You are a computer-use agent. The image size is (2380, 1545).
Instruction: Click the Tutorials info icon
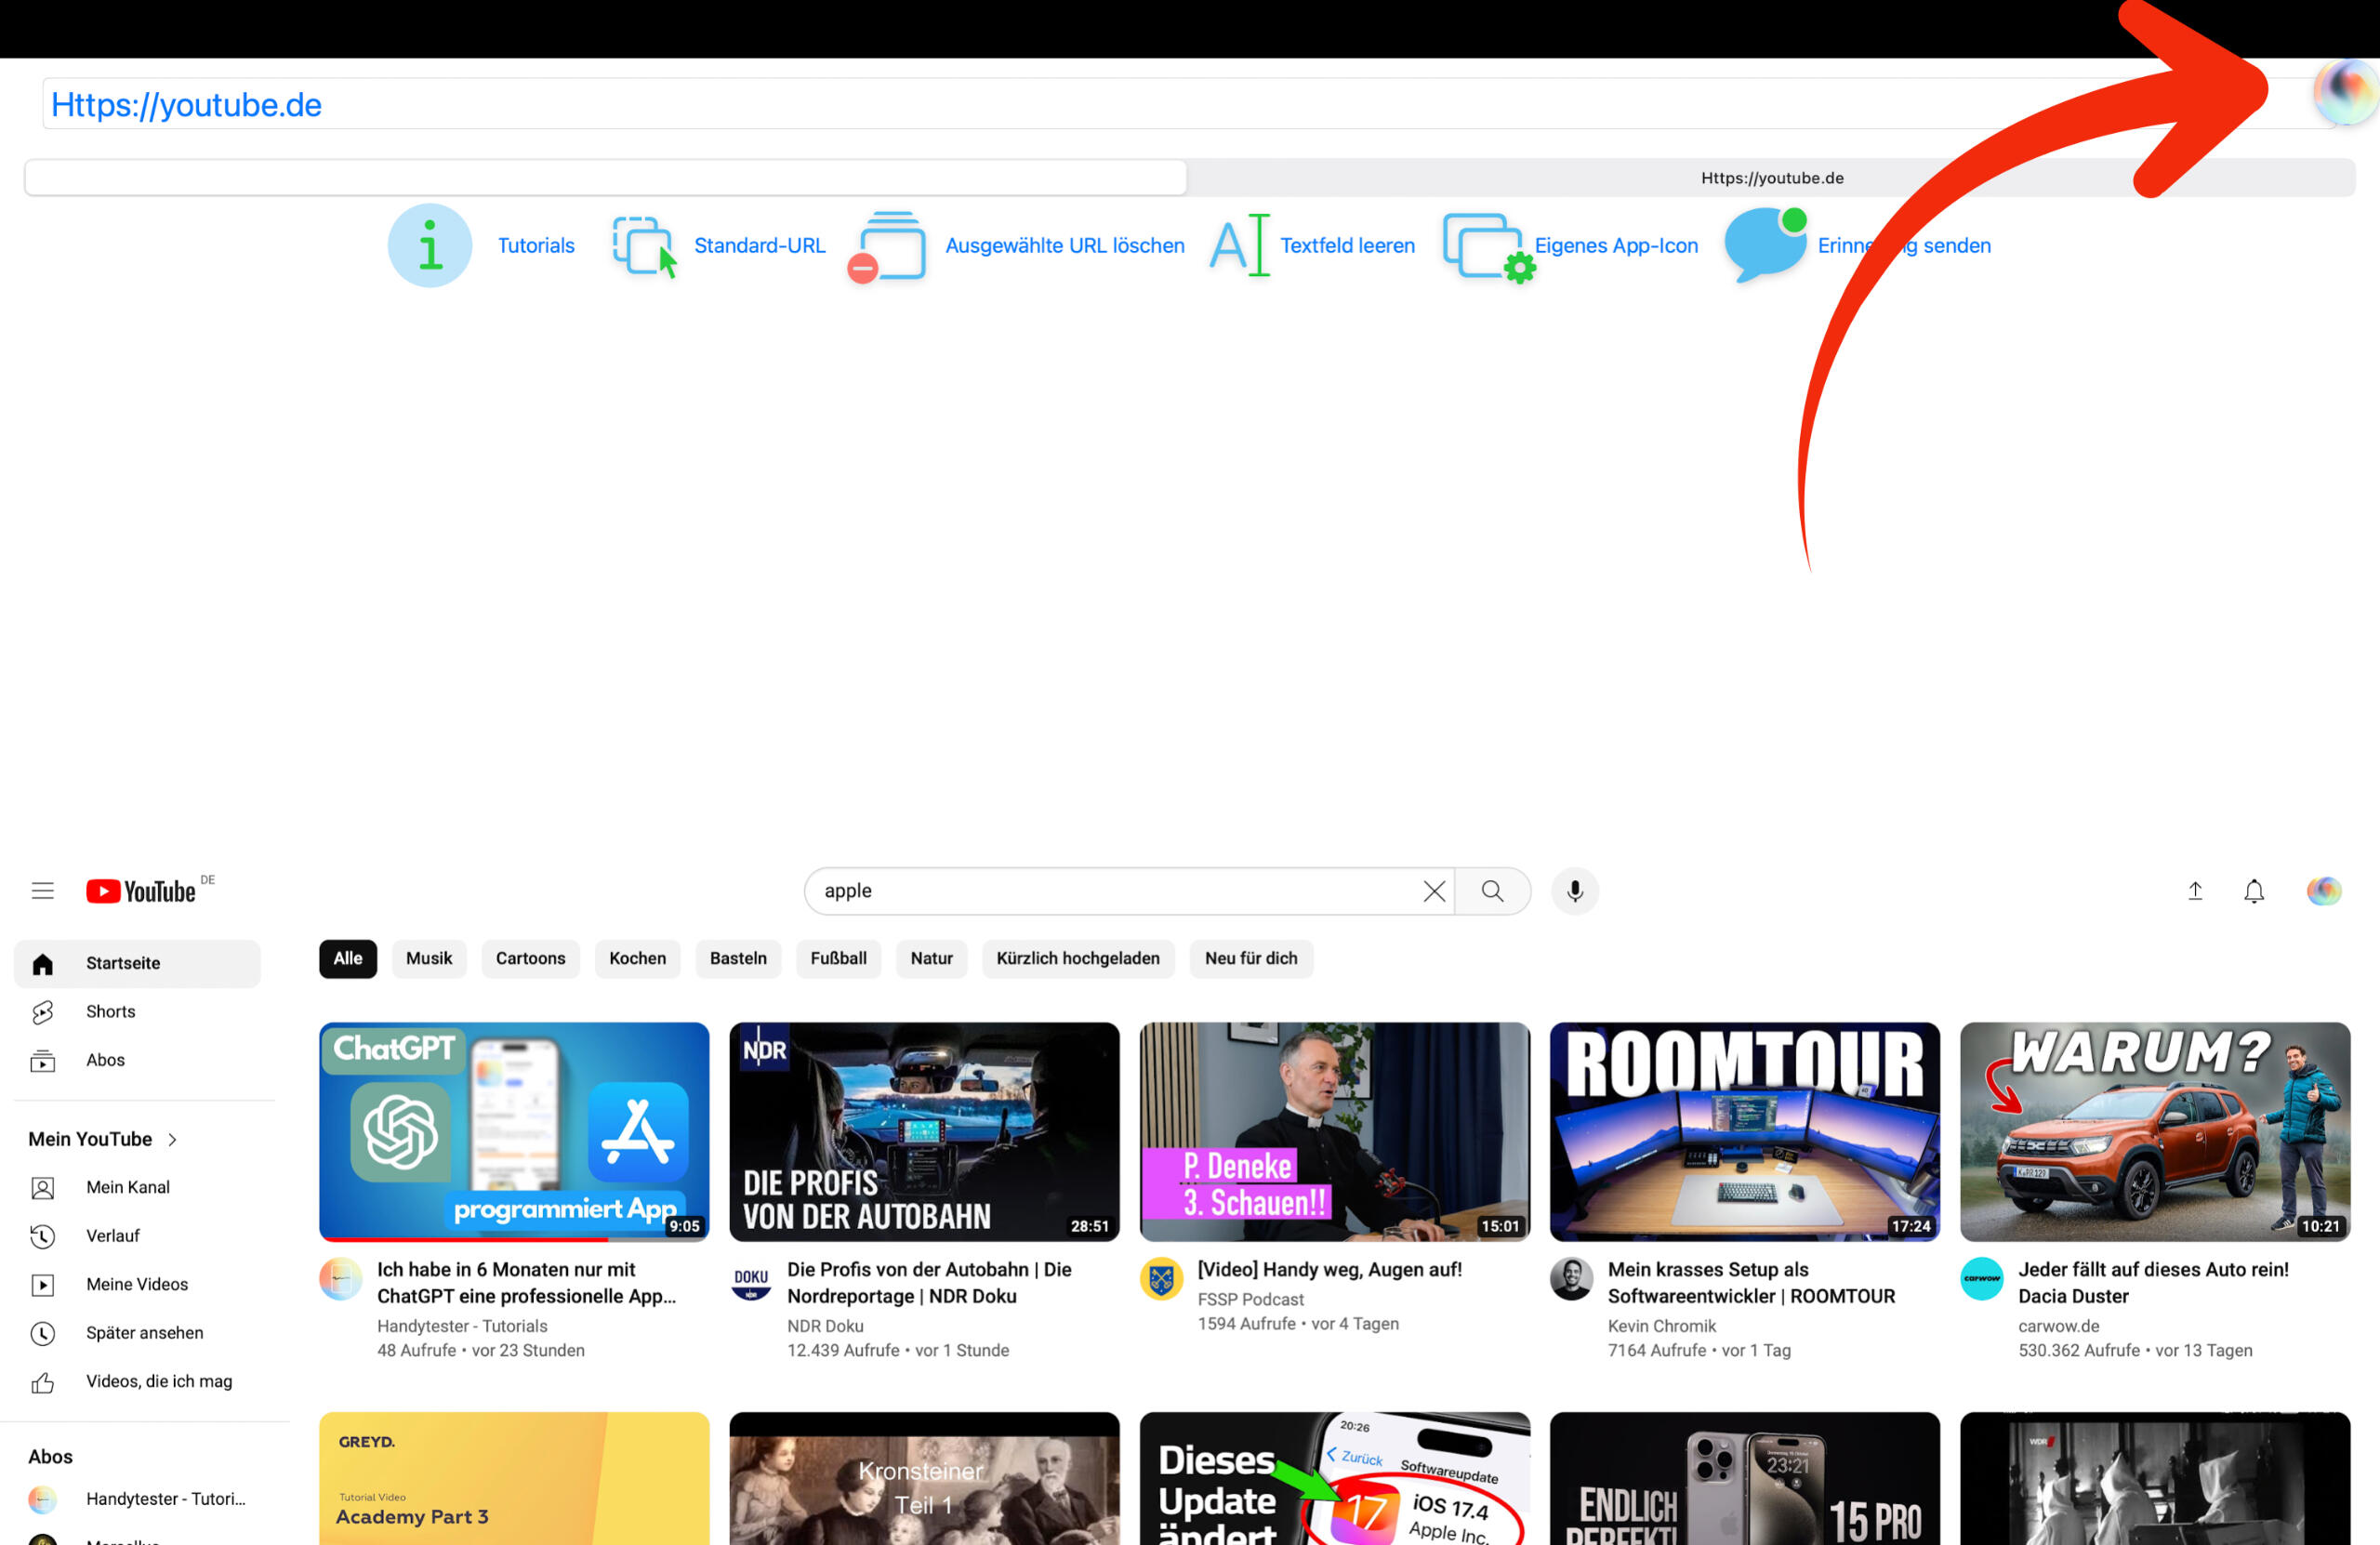point(430,246)
